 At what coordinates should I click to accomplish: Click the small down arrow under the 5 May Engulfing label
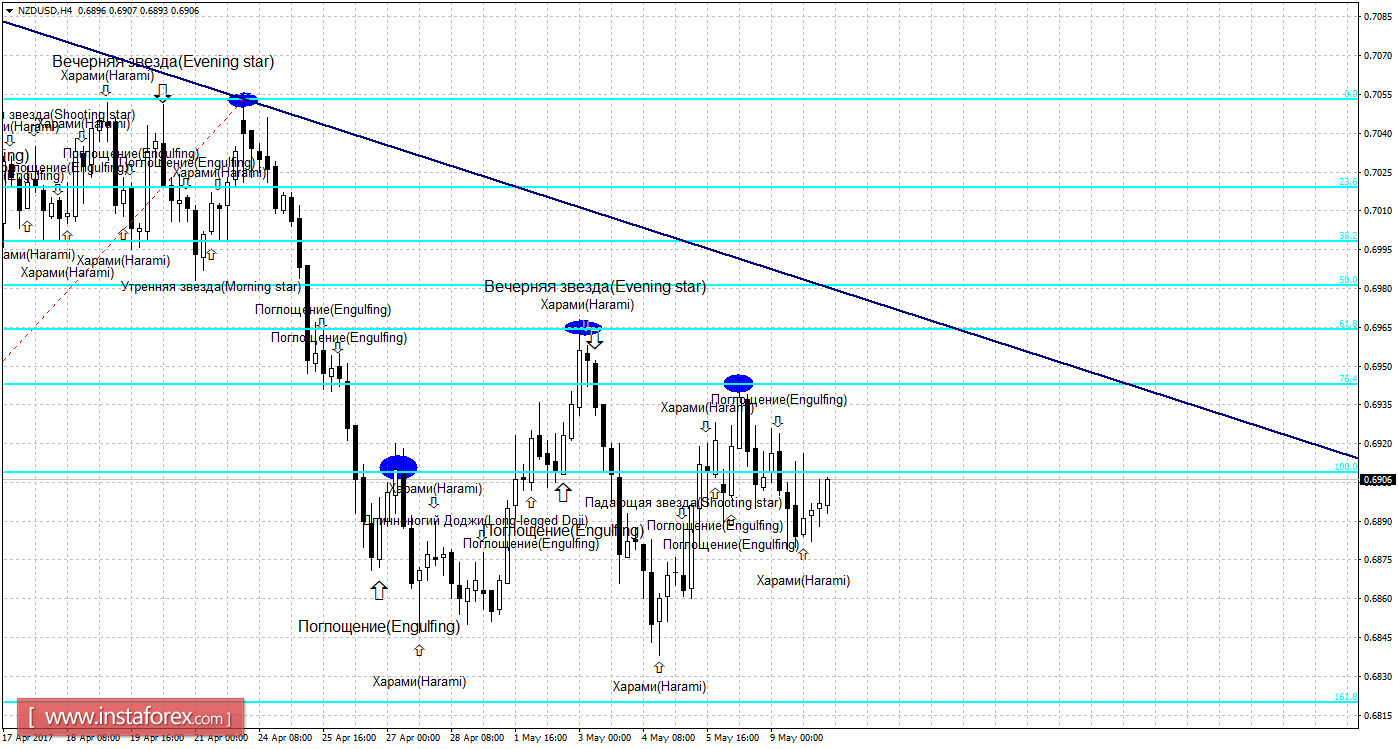[x=777, y=421]
